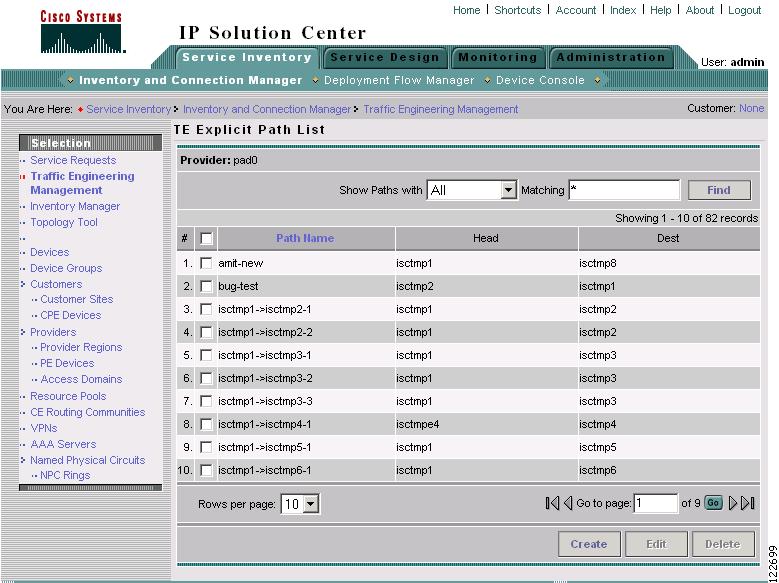This screenshot has width=779, height=583.
Task: Select row isctmp1->isctmp3-2 checkbox
Action: (206, 378)
